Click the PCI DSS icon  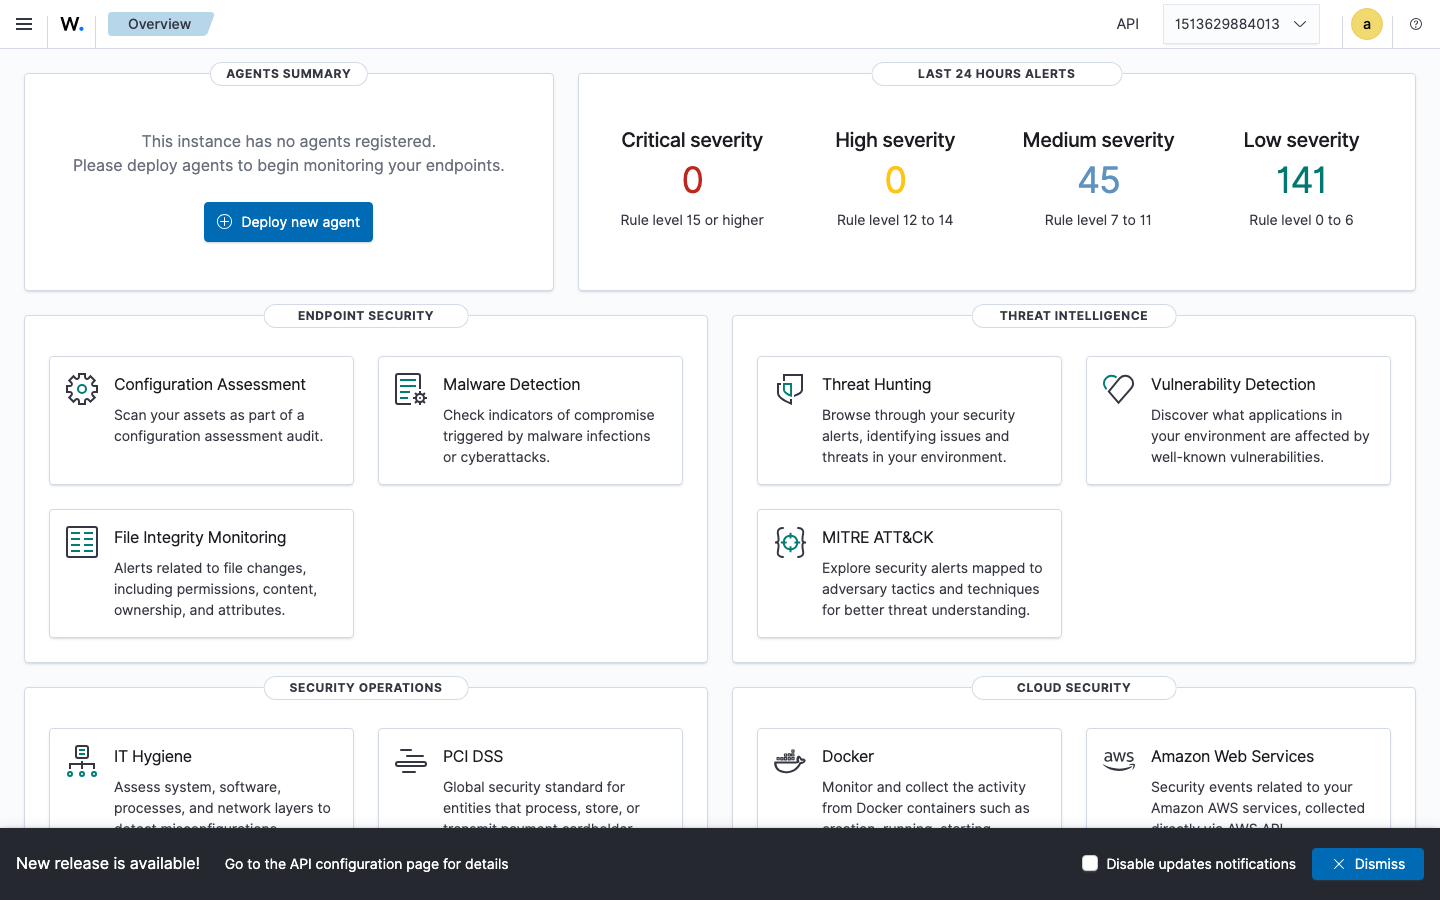[x=411, y=761]
